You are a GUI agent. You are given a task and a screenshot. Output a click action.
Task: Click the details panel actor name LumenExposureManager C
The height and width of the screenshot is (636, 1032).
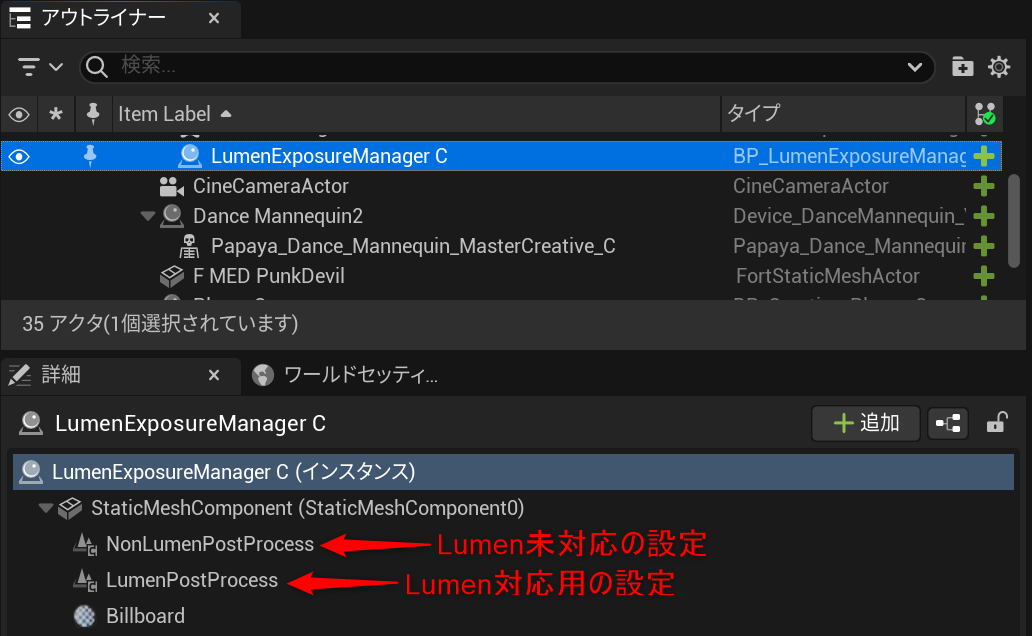click(190, 423)
